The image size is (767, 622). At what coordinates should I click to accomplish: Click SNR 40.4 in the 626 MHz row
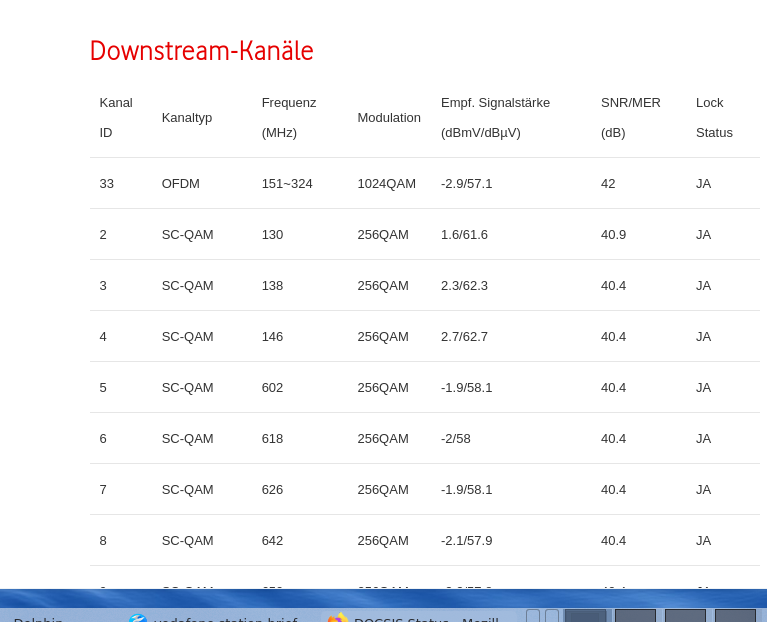(613, 490)
